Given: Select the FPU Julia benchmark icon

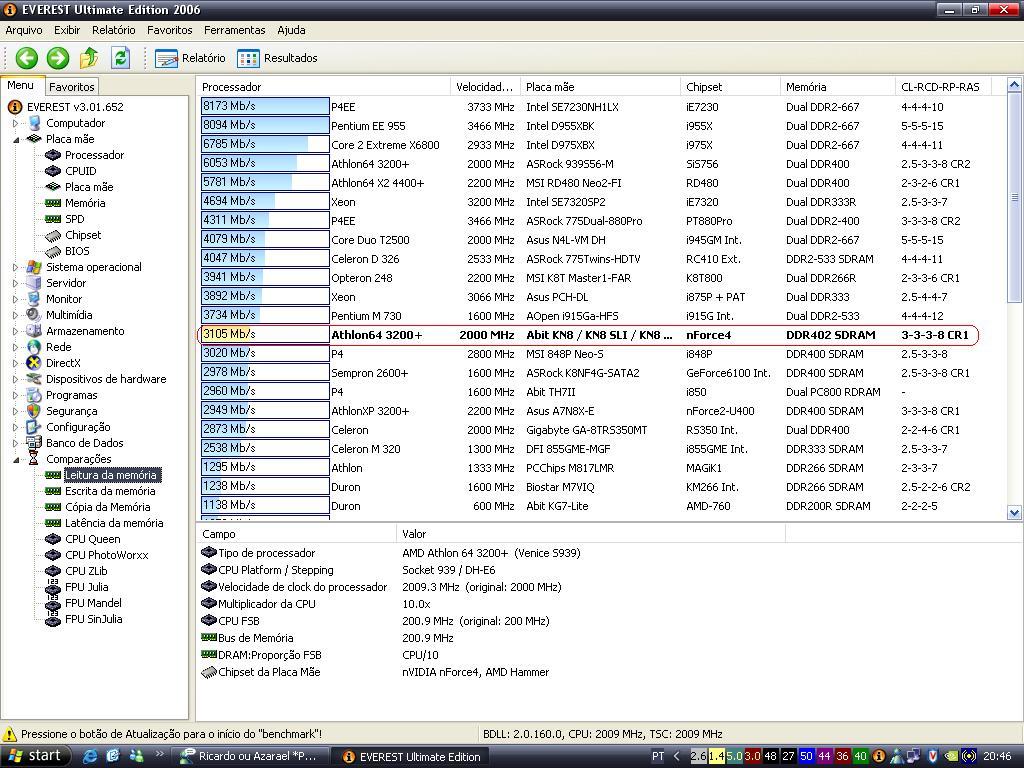Looking at the screenshot, I should [x=53, y=587].
